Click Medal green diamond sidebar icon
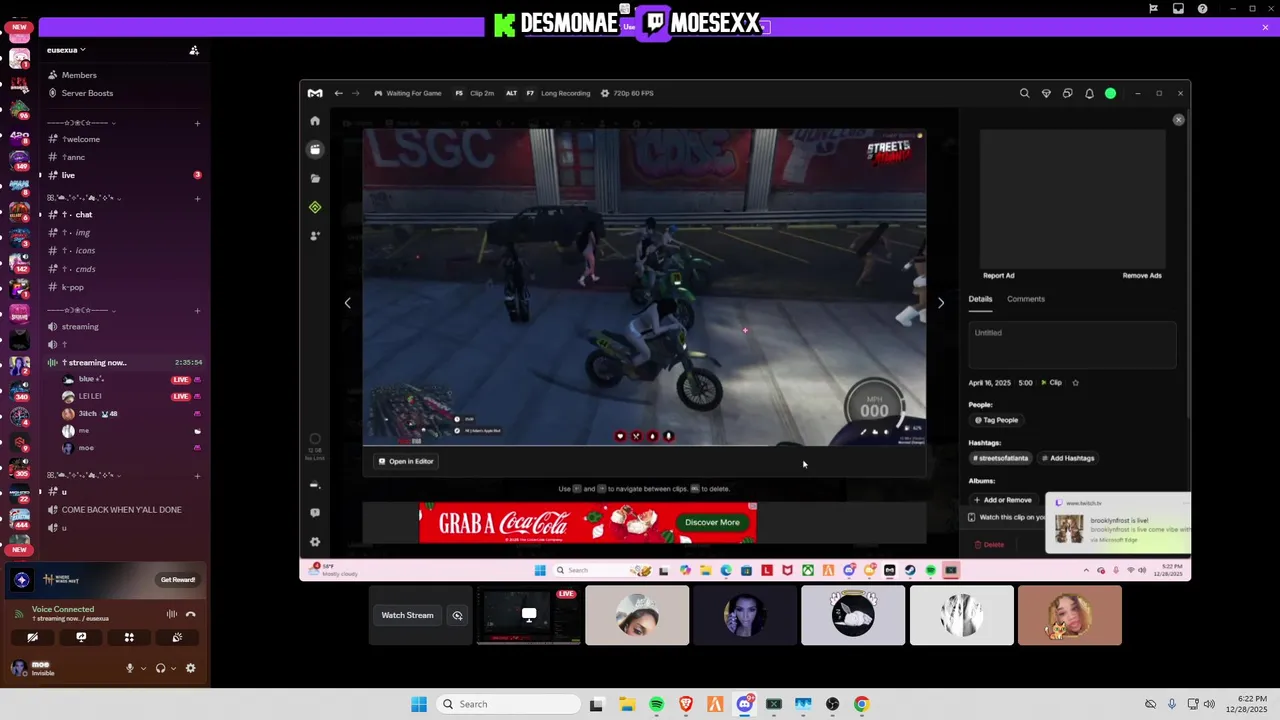Viewport: 1280px width, 720px height. click(315, 207)
